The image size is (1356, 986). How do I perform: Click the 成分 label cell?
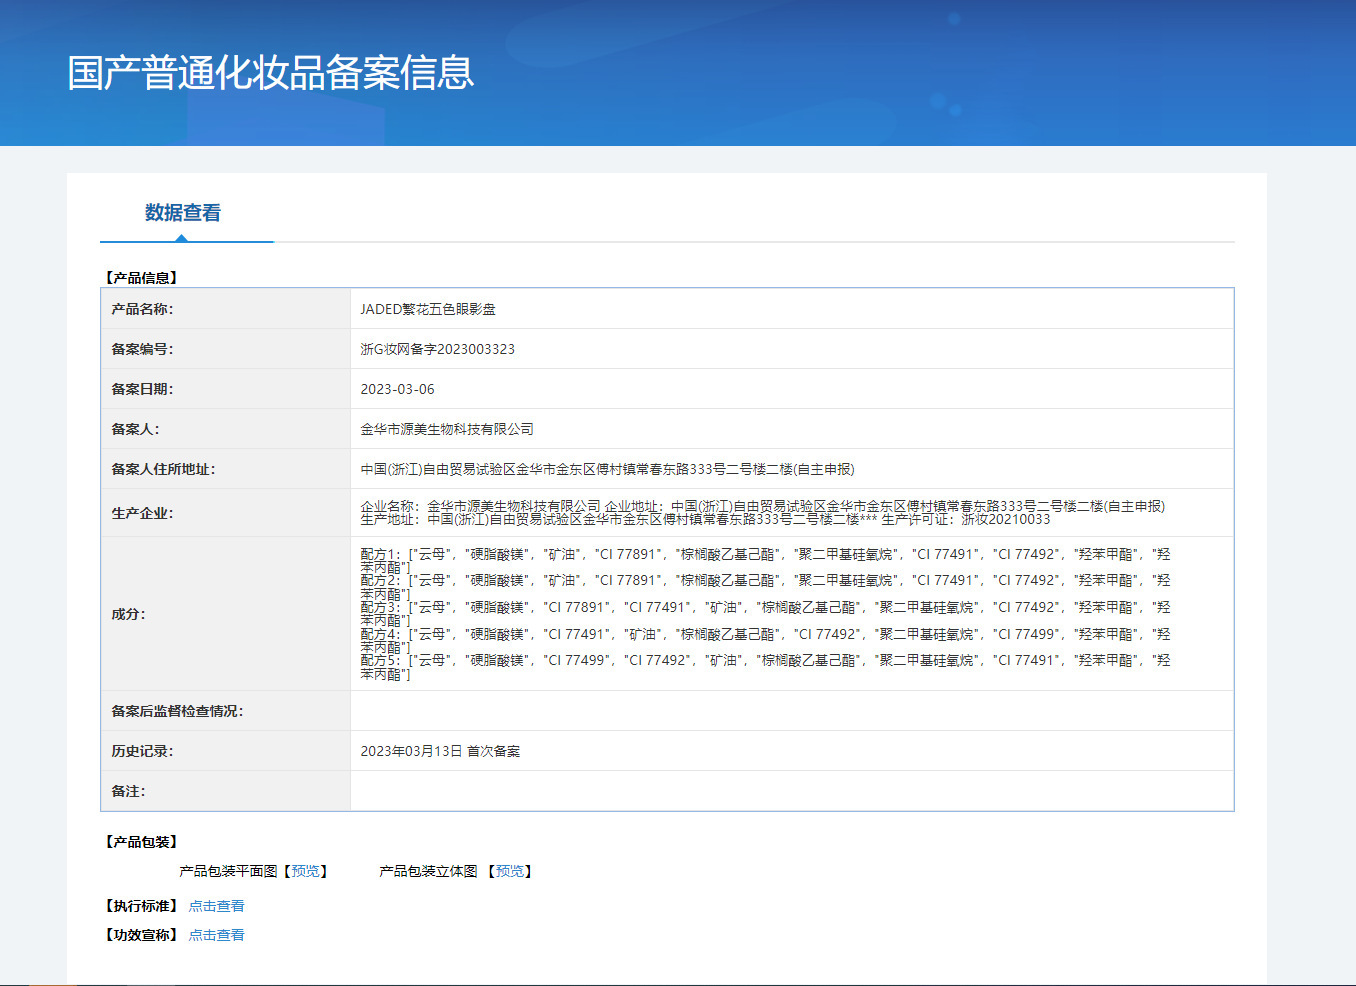point(128,614)
